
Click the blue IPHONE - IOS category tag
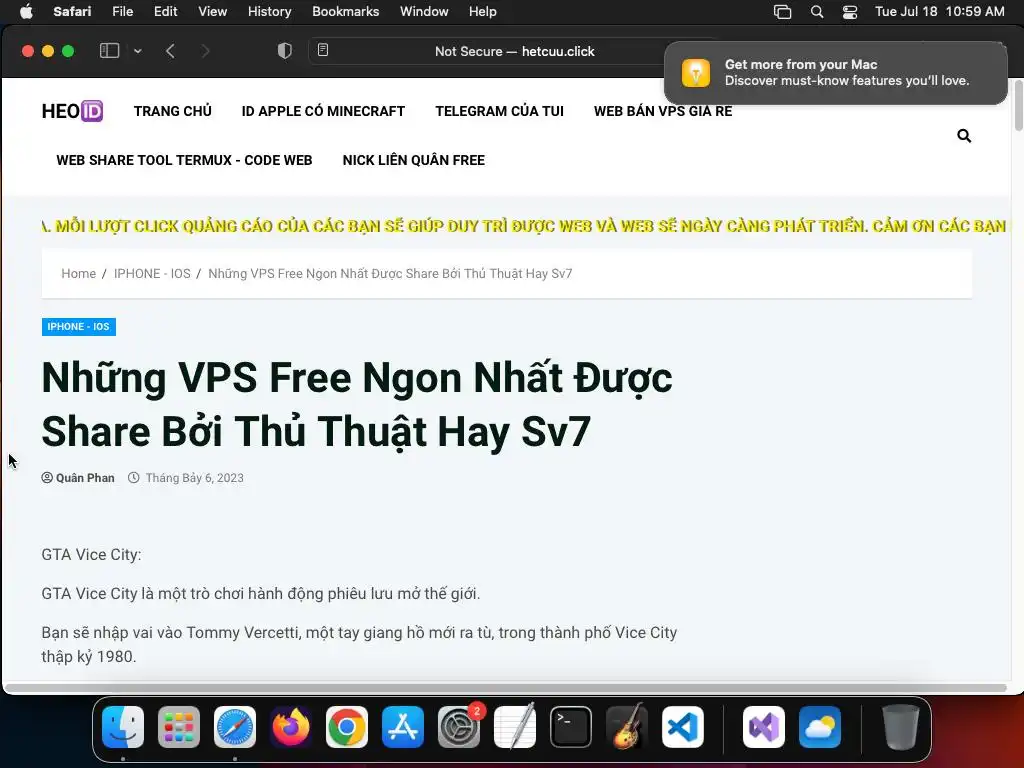(x=78, y=327)
